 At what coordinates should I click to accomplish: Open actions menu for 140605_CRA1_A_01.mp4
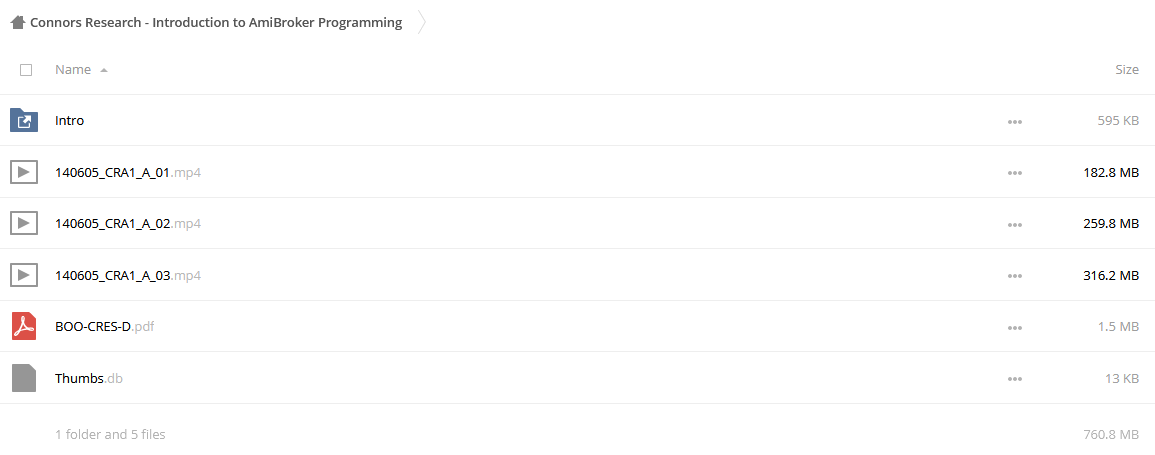pos(1014,173)
